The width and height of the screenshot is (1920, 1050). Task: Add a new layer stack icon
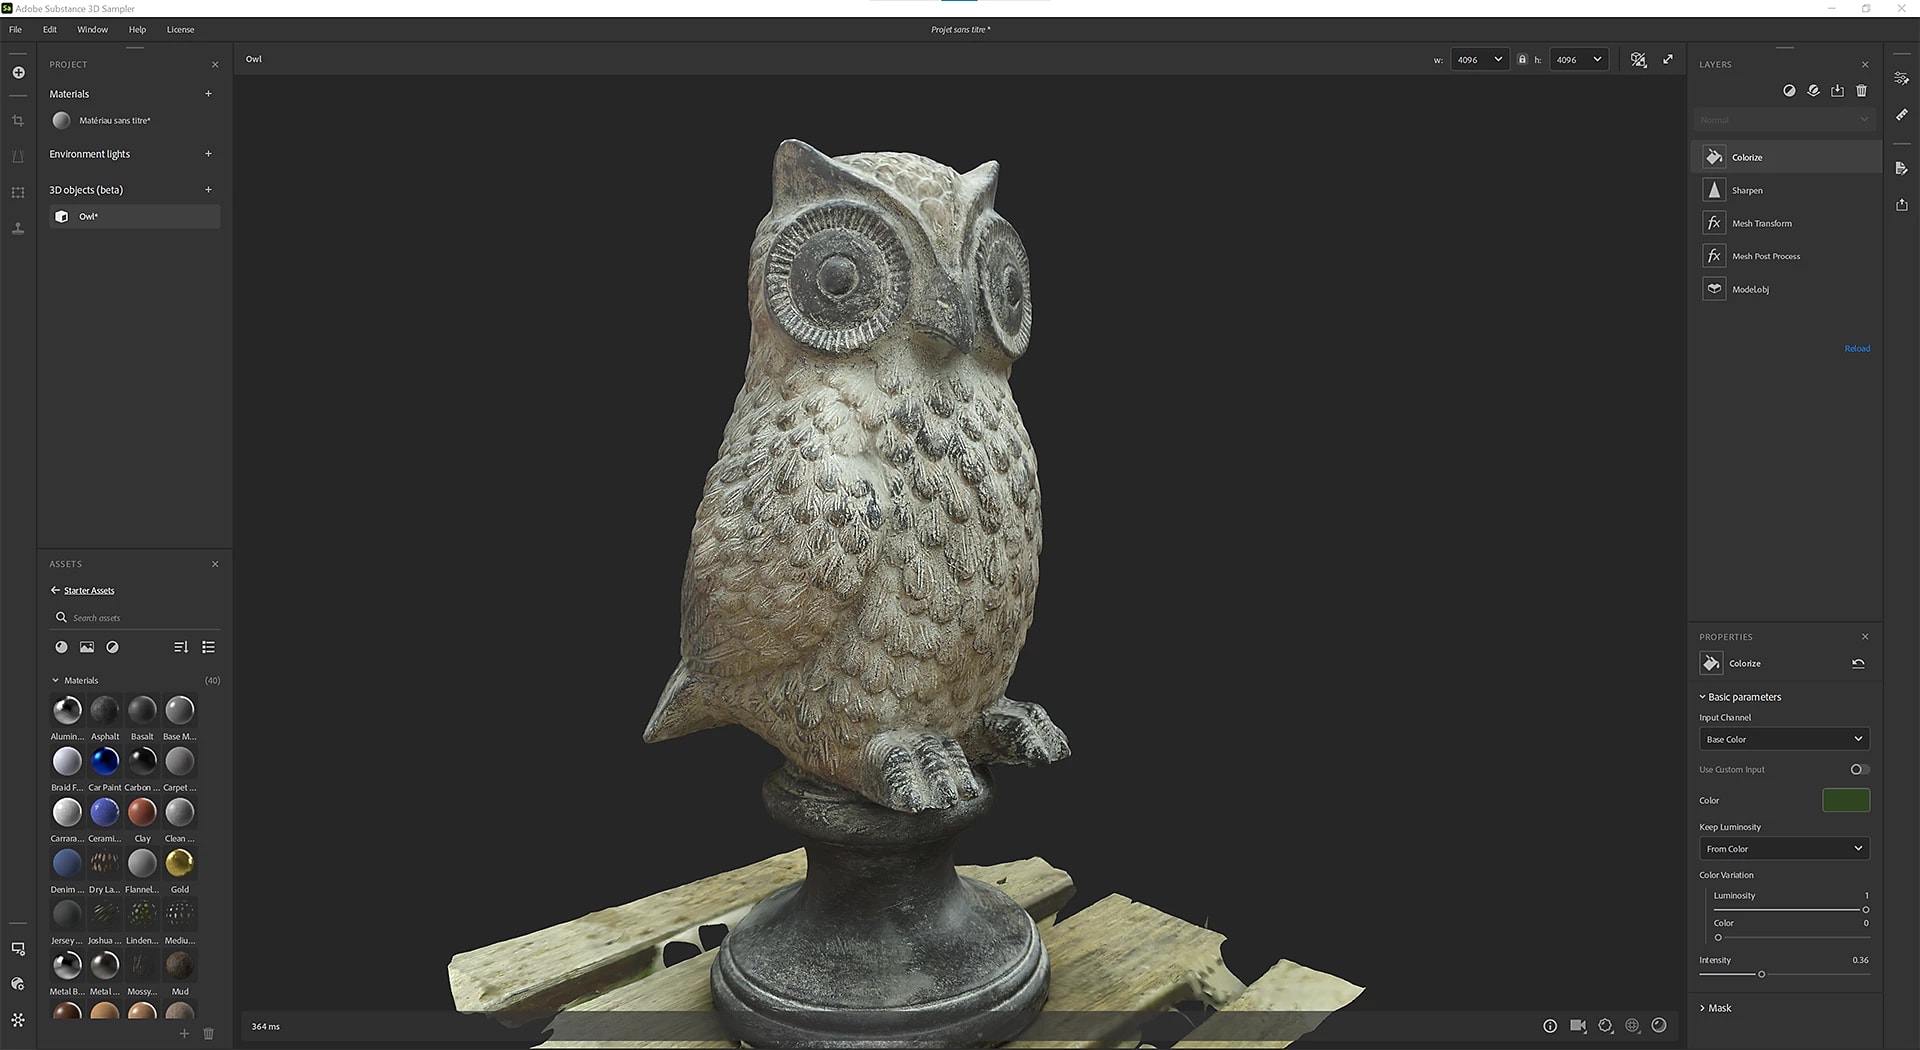(1813, 90)
